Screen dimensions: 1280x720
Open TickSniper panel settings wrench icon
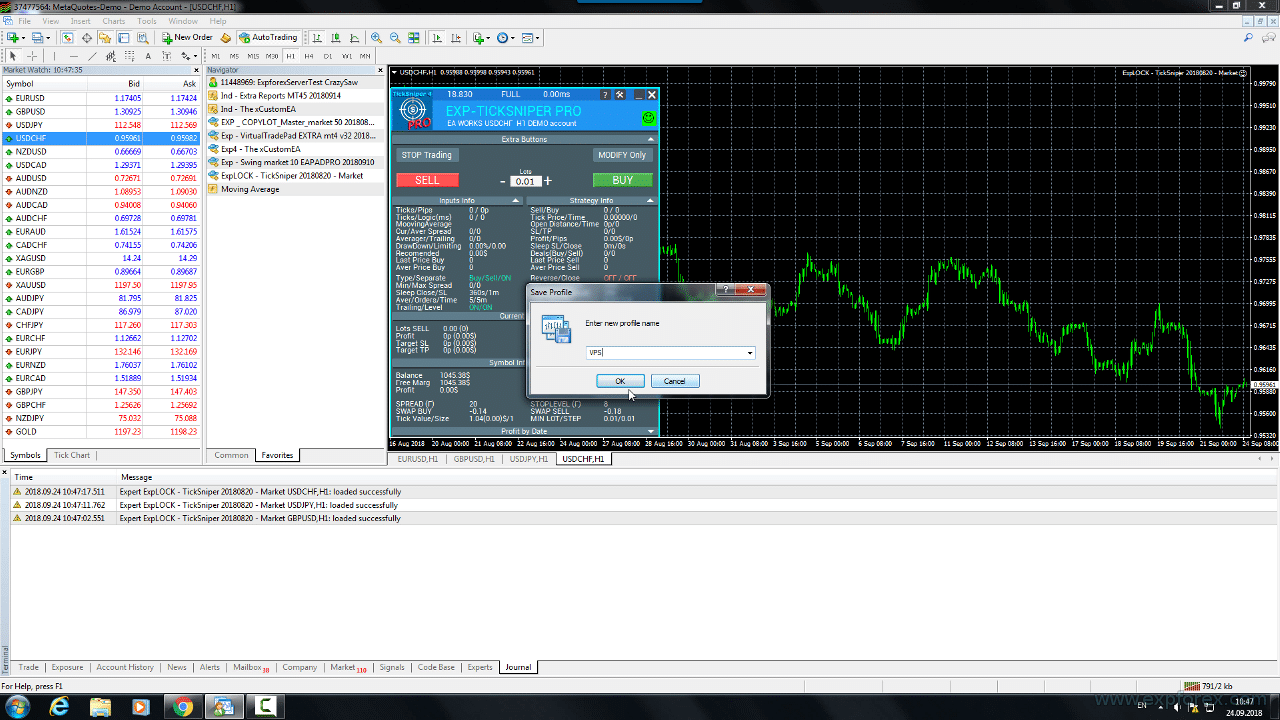(619, 94)
